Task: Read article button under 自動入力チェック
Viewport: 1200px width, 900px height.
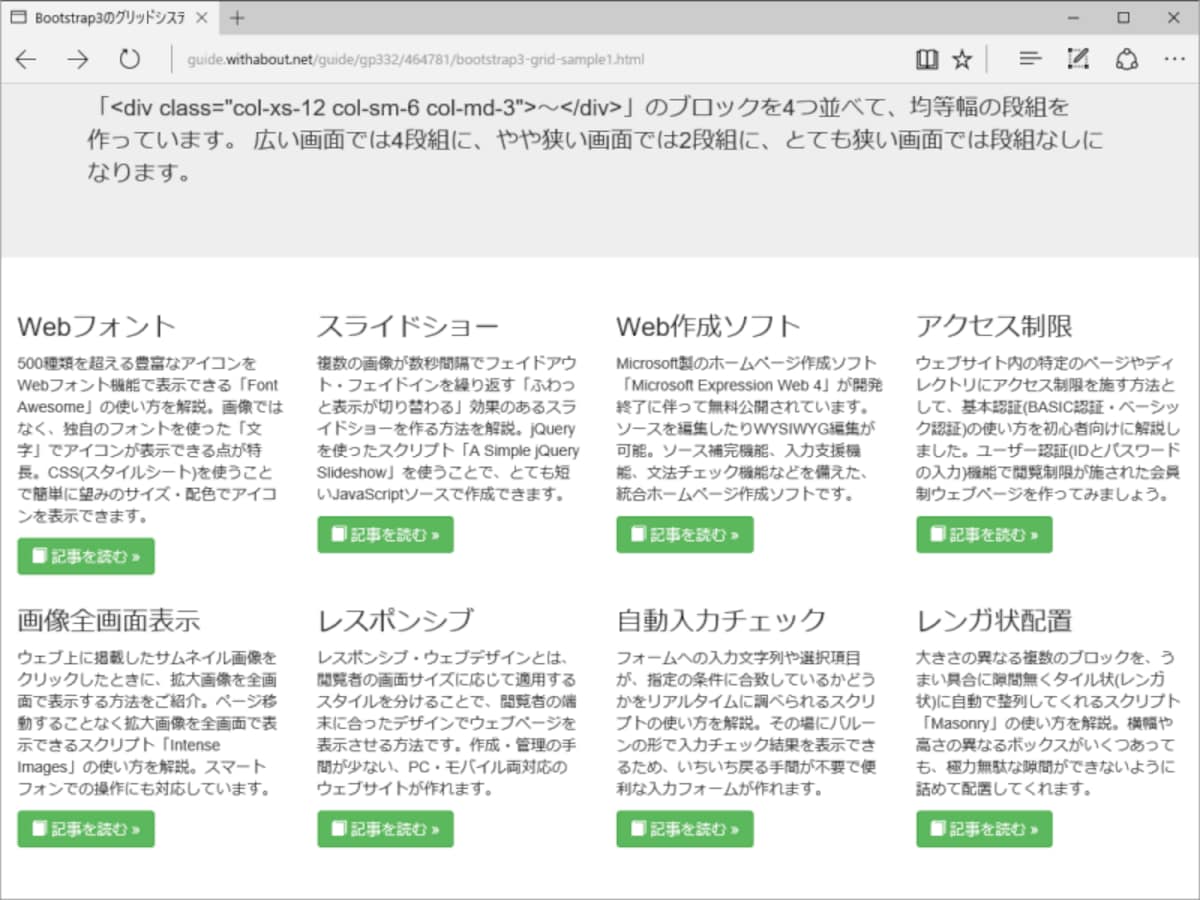Action: coord(685,829)
